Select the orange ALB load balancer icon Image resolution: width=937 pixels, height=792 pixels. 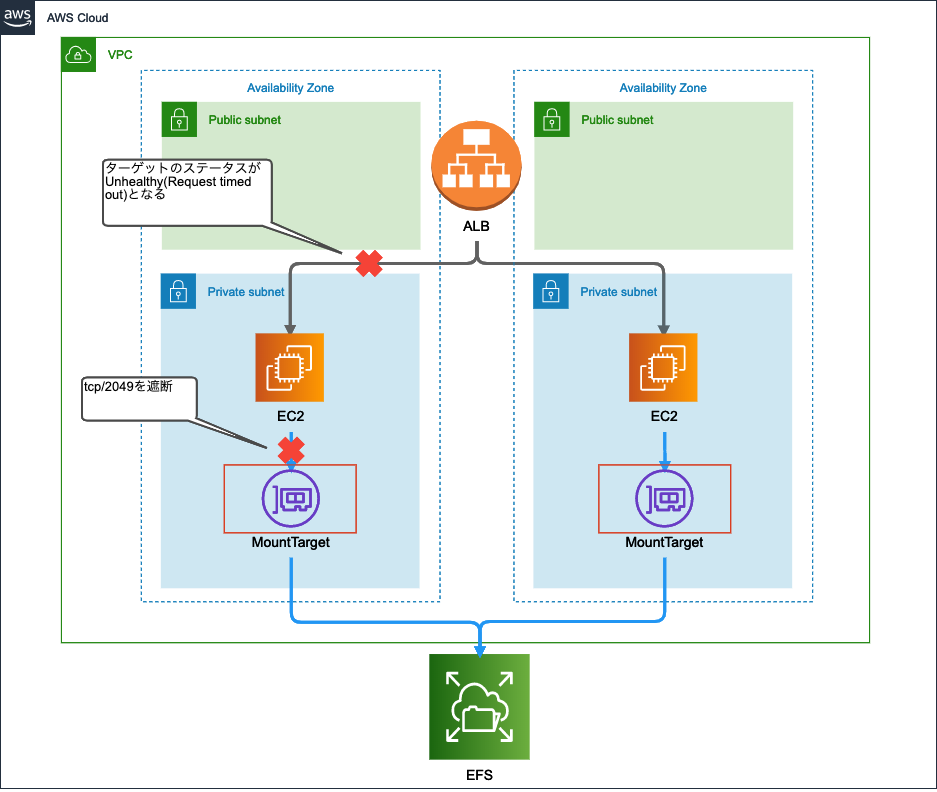[476, 166]
